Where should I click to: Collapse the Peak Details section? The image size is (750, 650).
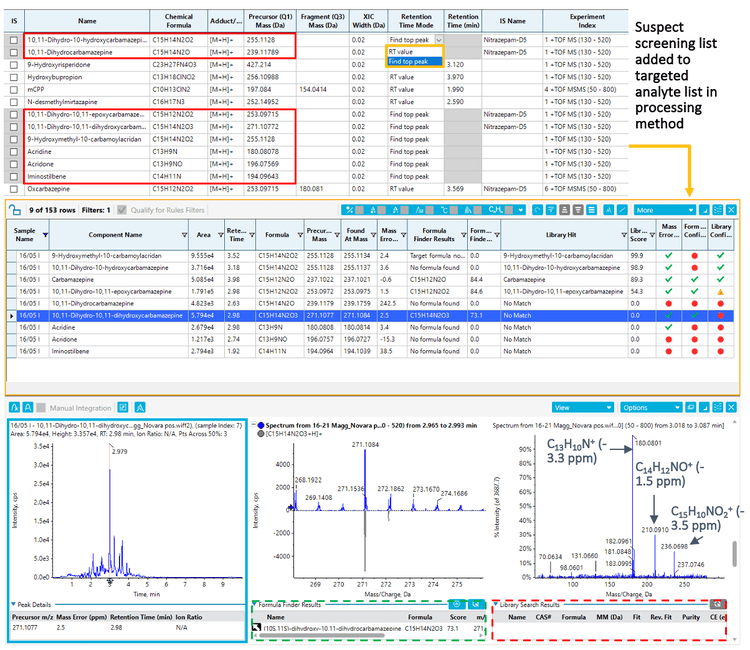click(x=14, y=605)
